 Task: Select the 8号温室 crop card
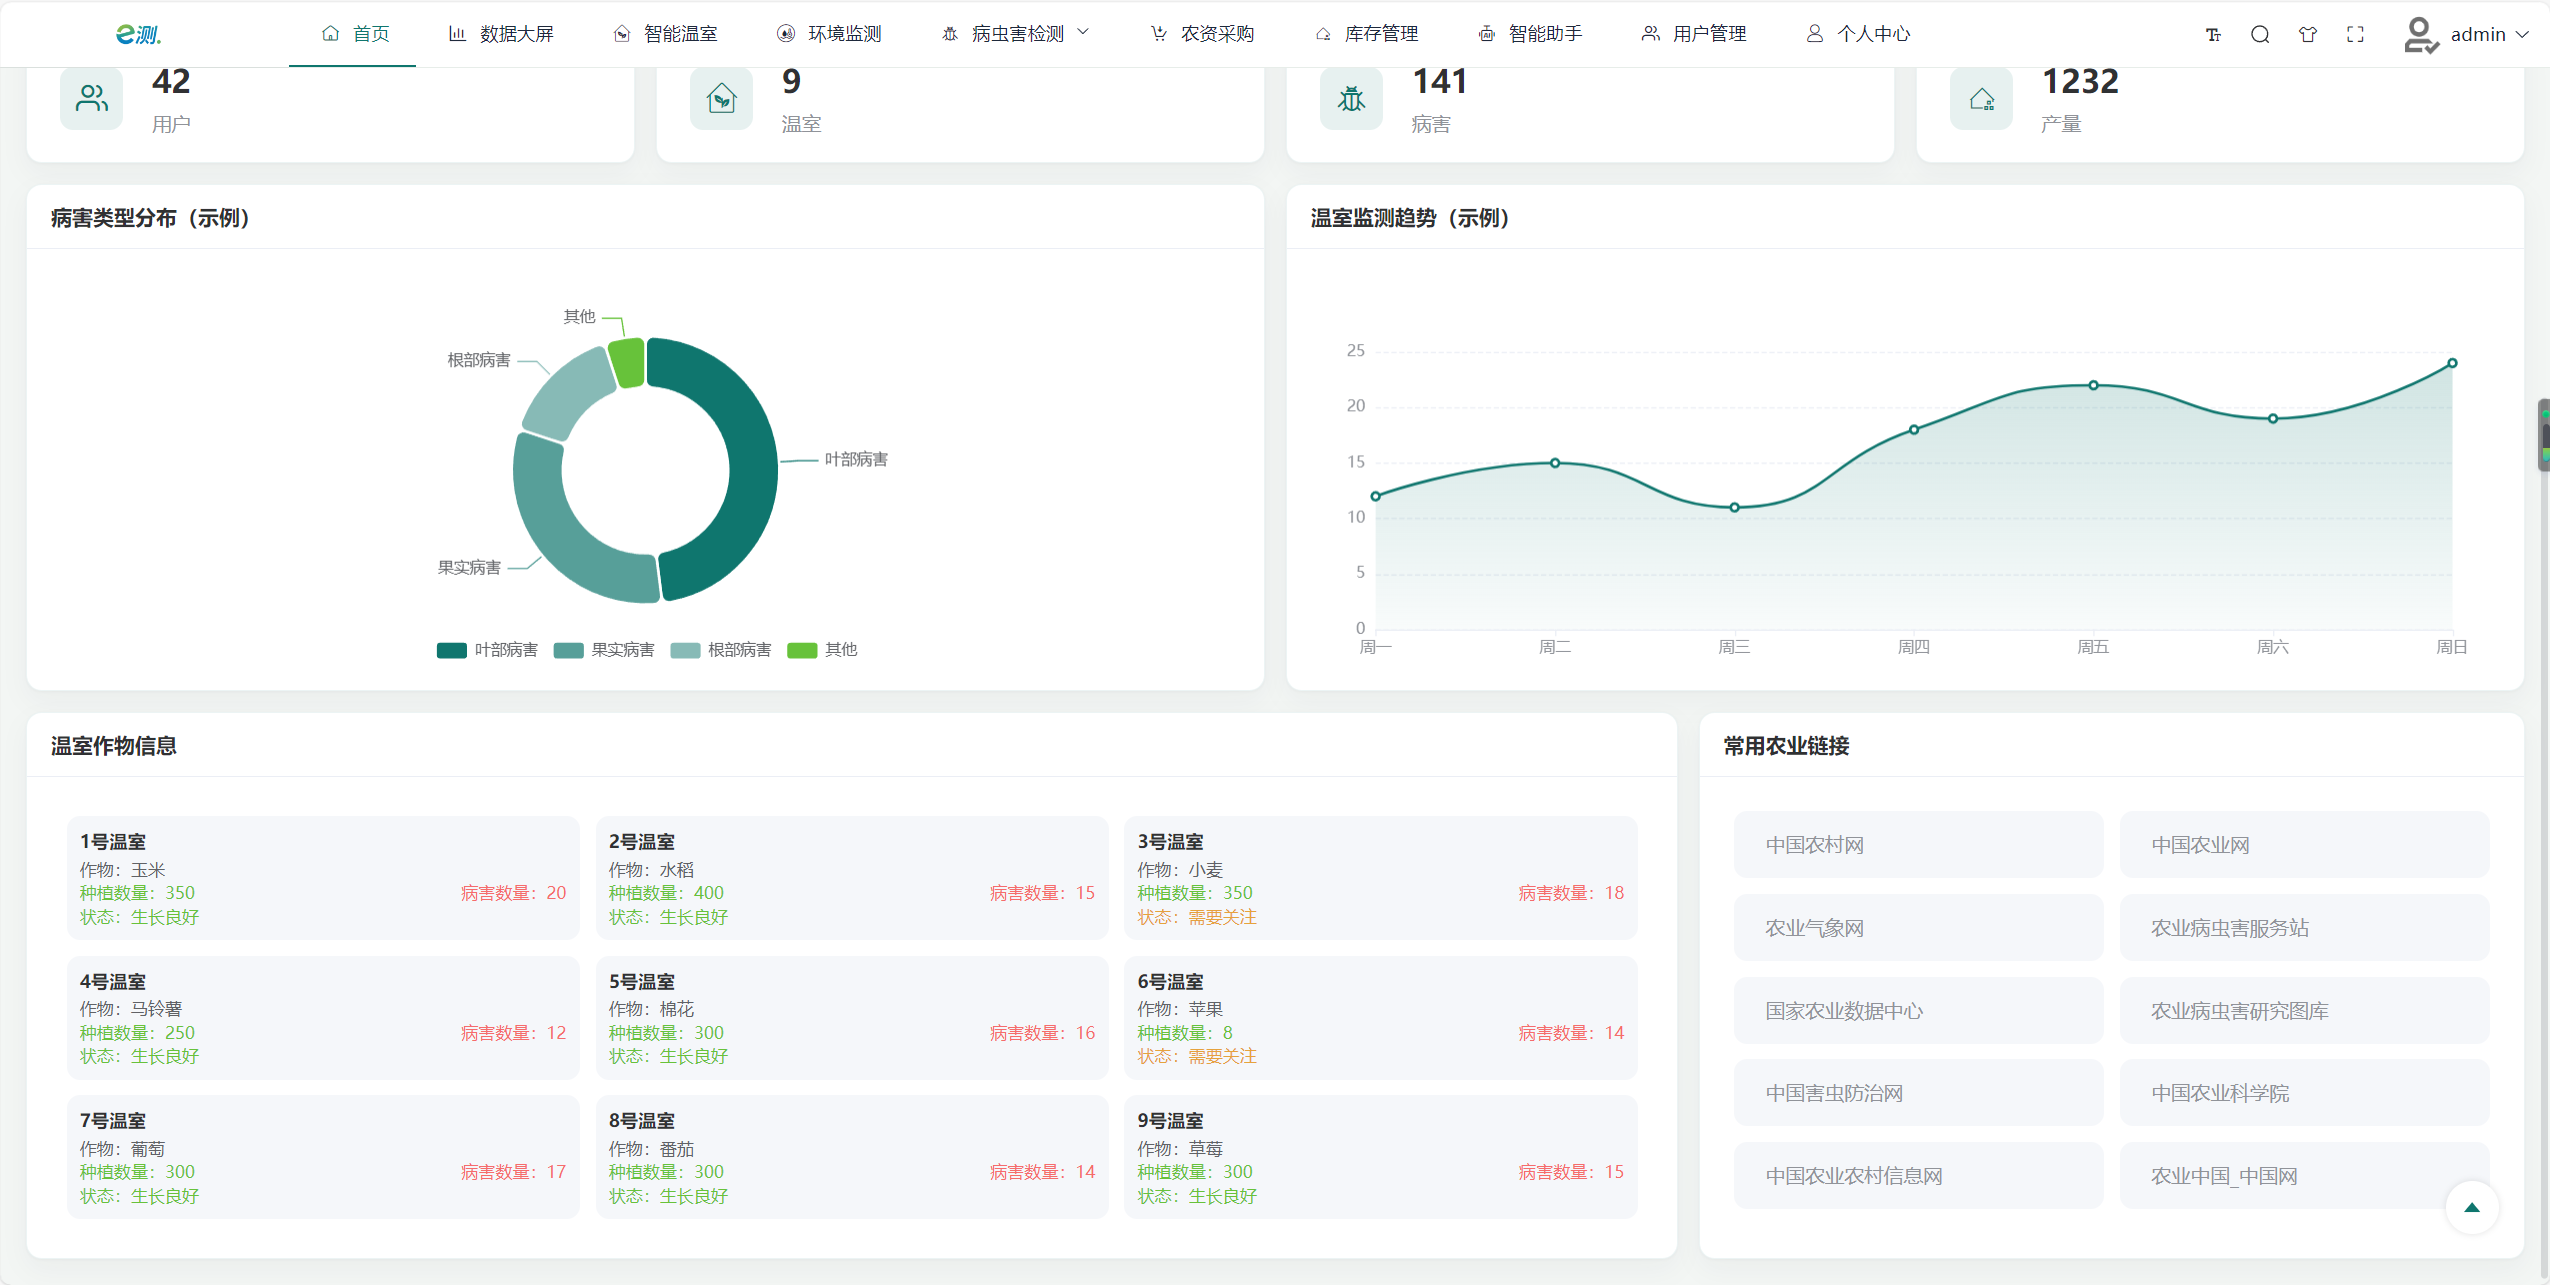pos(852,1157)
